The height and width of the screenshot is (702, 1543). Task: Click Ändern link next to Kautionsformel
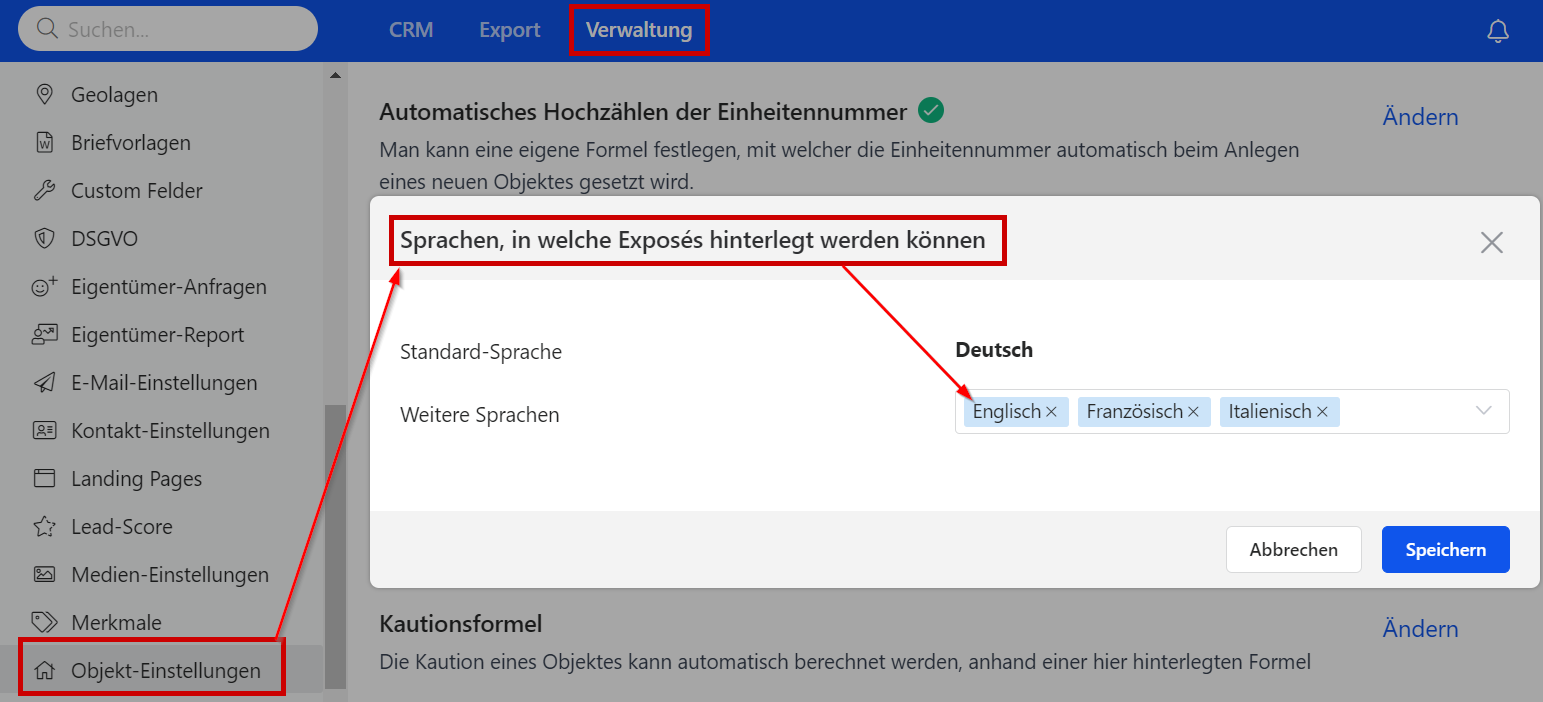pyautogui.click(x=1420, y=629)
